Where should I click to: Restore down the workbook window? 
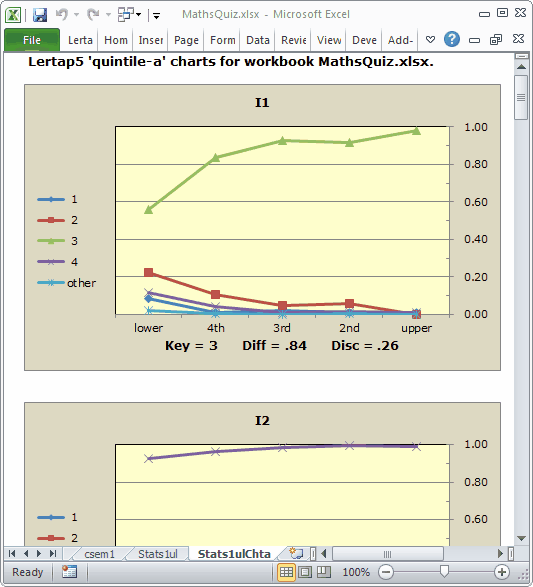[x=496, y=39]
